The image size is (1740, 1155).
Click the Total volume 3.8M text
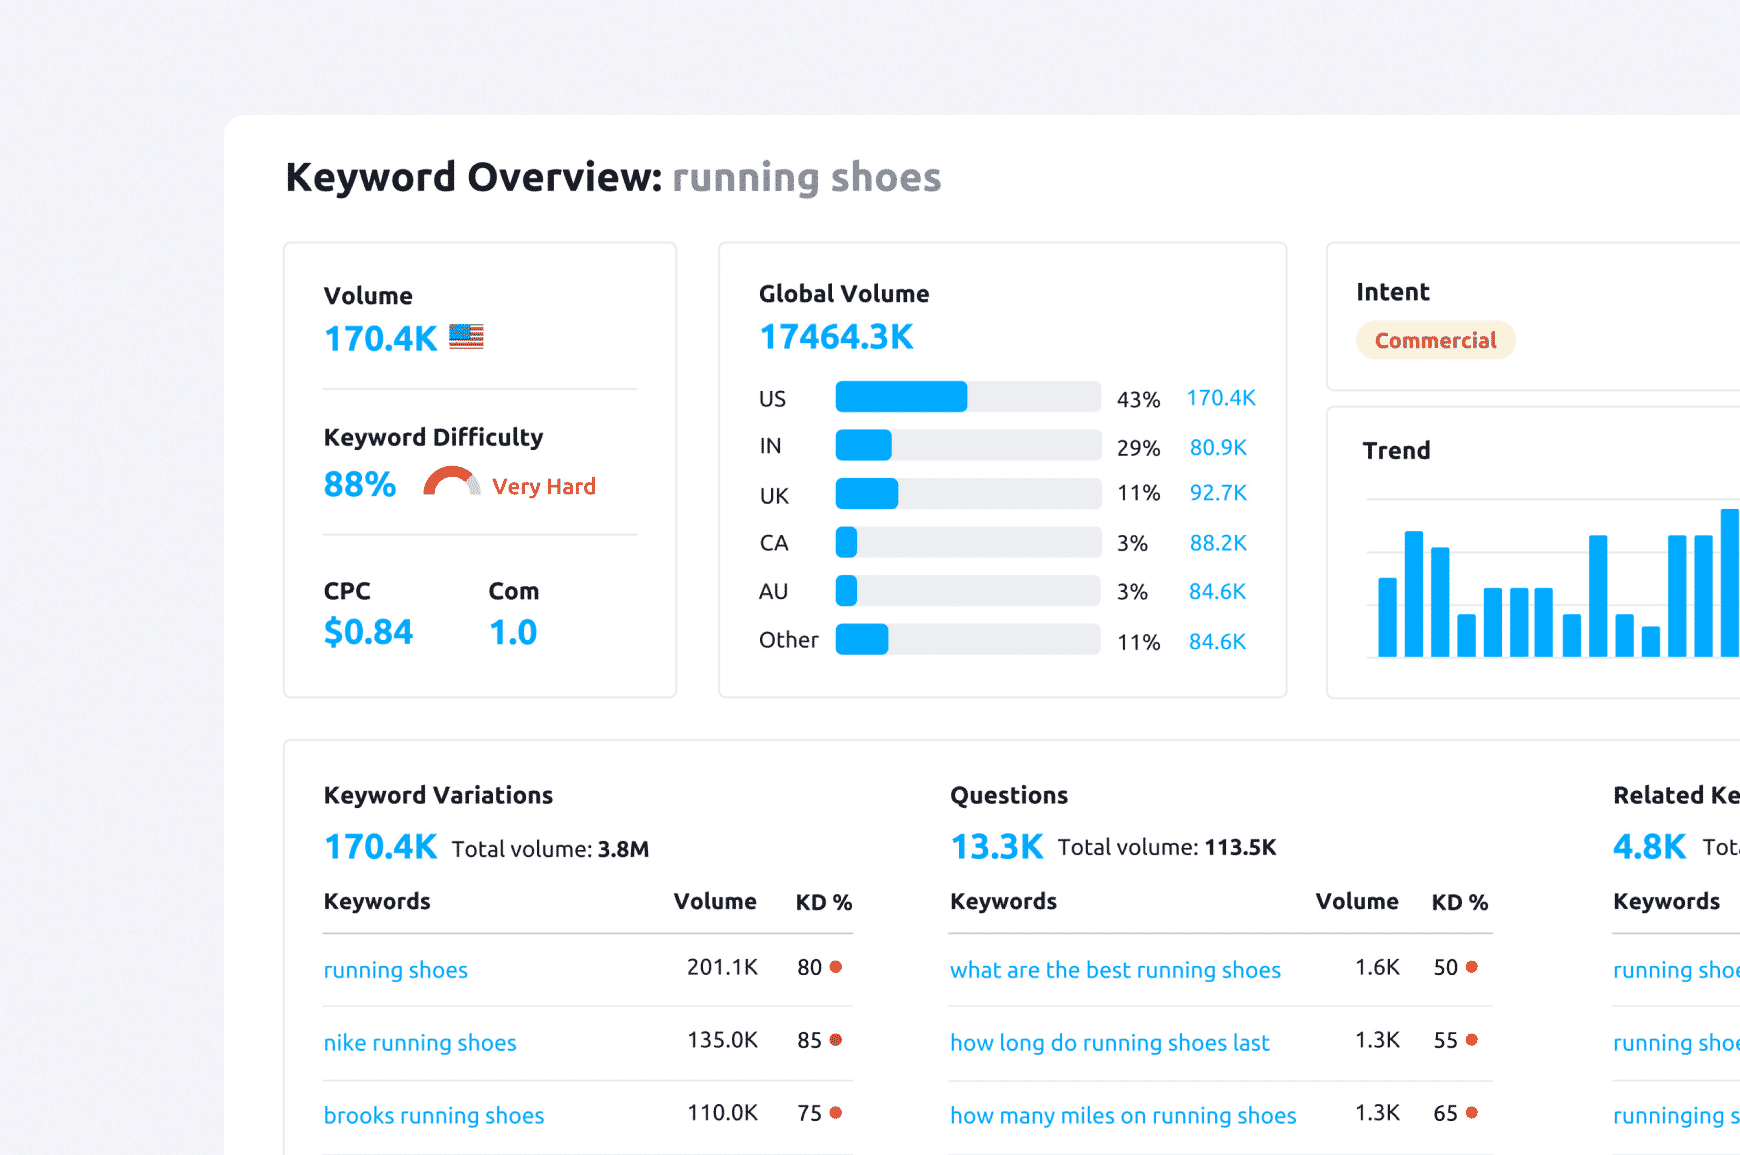pyautogui.click(x=550, y=849)
